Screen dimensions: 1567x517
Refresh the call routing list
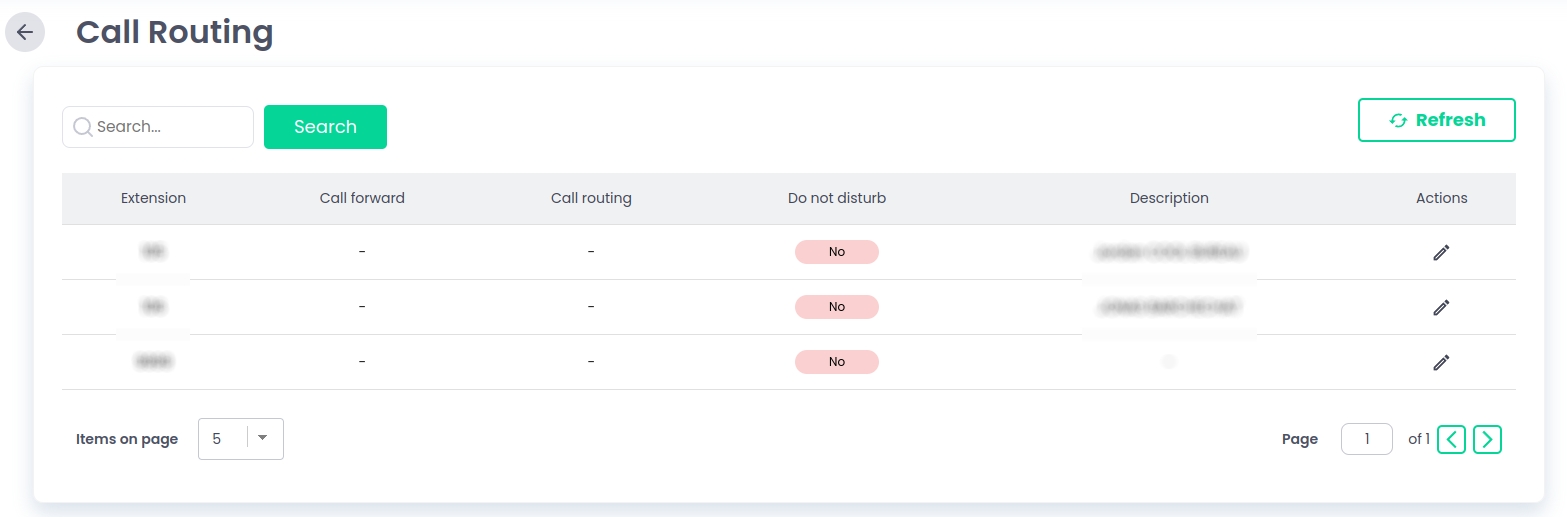click(x=1436, y=120)
